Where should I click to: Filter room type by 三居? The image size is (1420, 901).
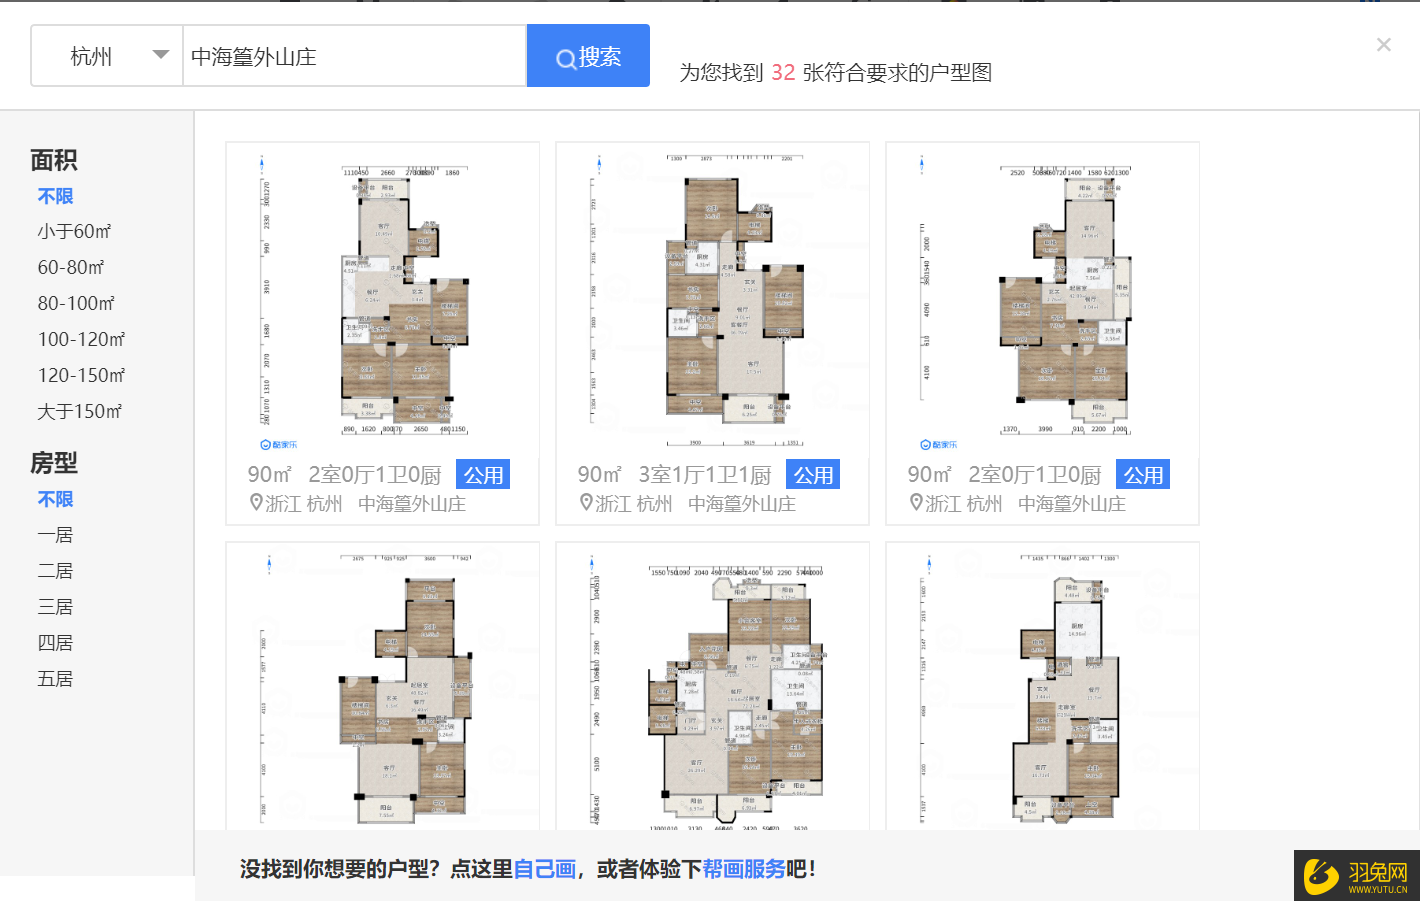pyautogui.click(x=55, y=607)
